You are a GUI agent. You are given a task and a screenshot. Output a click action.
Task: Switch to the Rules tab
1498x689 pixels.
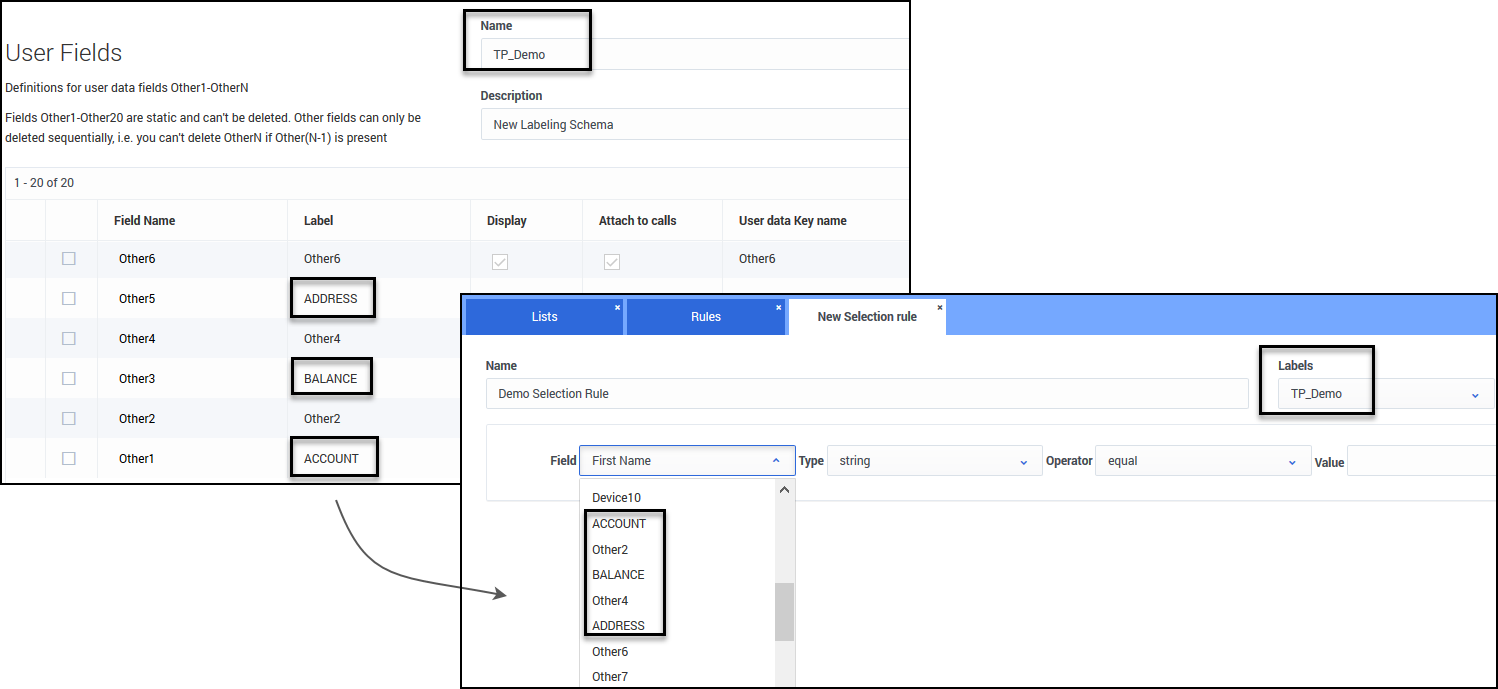click(706, 317)
